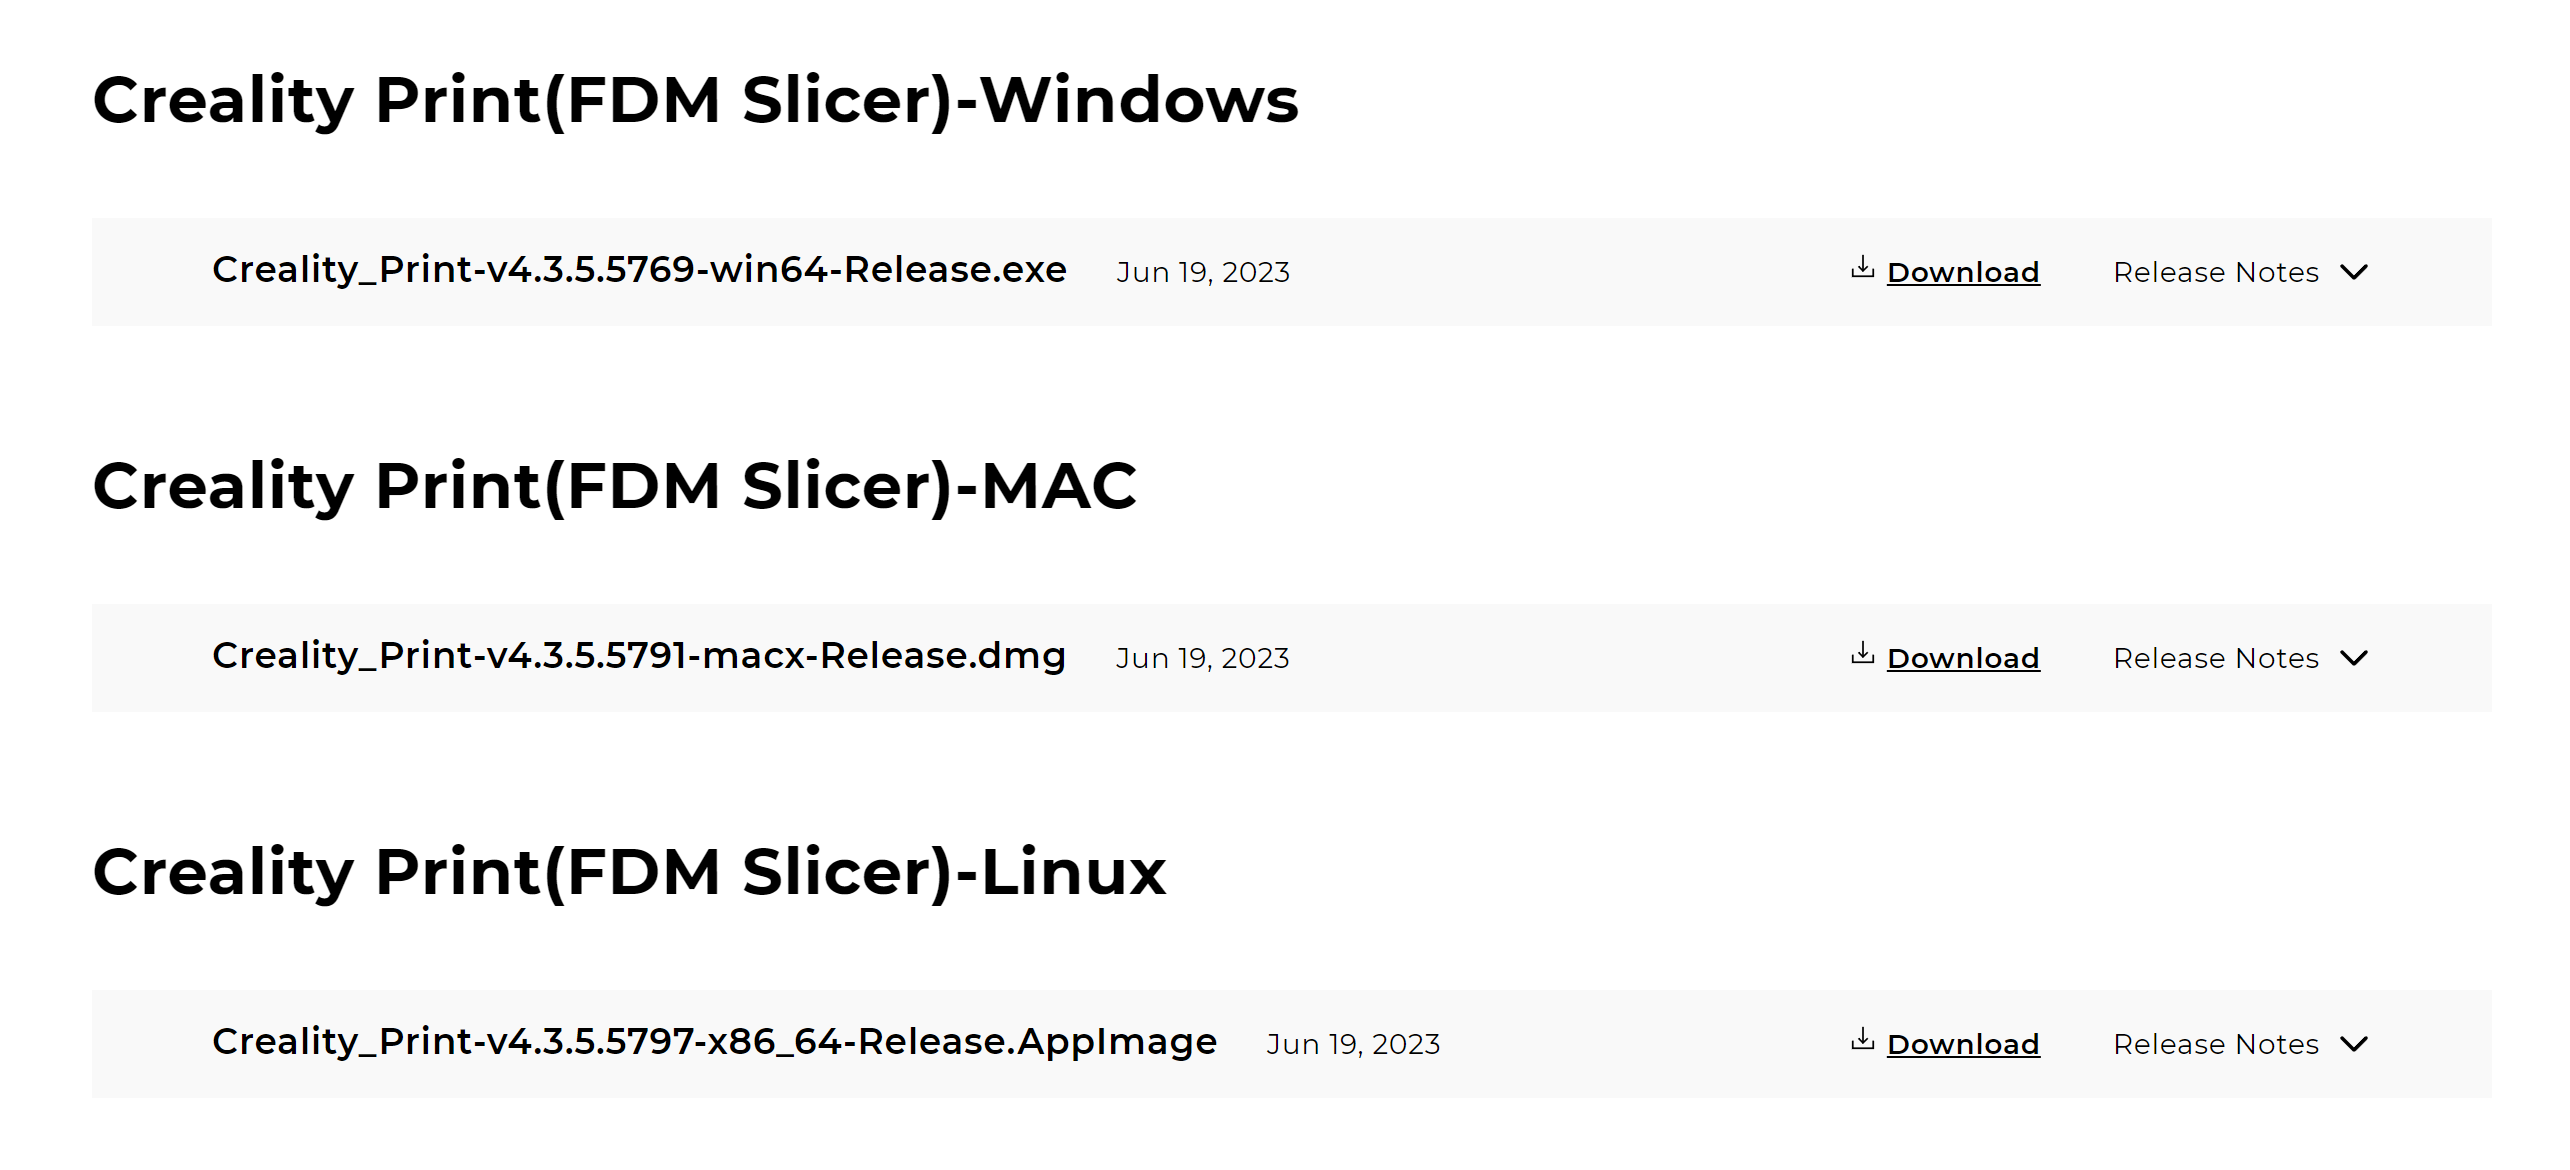This screenshot has width=2570, height=1170.
Task: Download the x86_64 Release.AppImage file
Action: point(1962,1044)
